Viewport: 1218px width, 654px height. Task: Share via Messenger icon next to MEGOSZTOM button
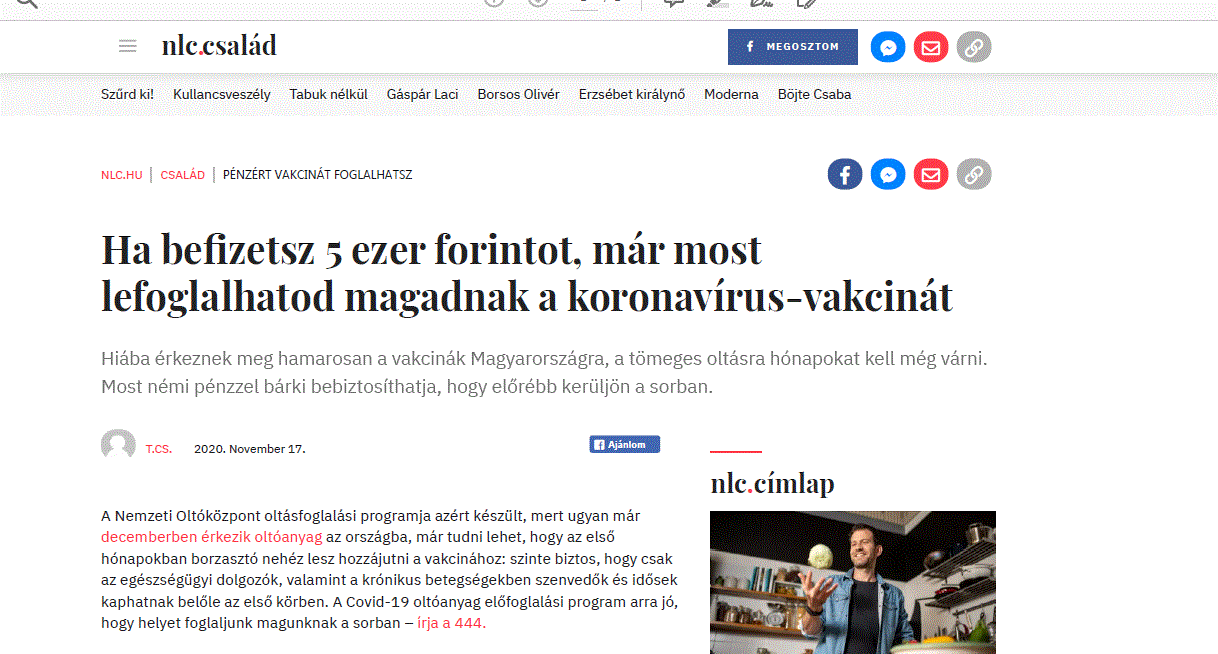point(888,47)
